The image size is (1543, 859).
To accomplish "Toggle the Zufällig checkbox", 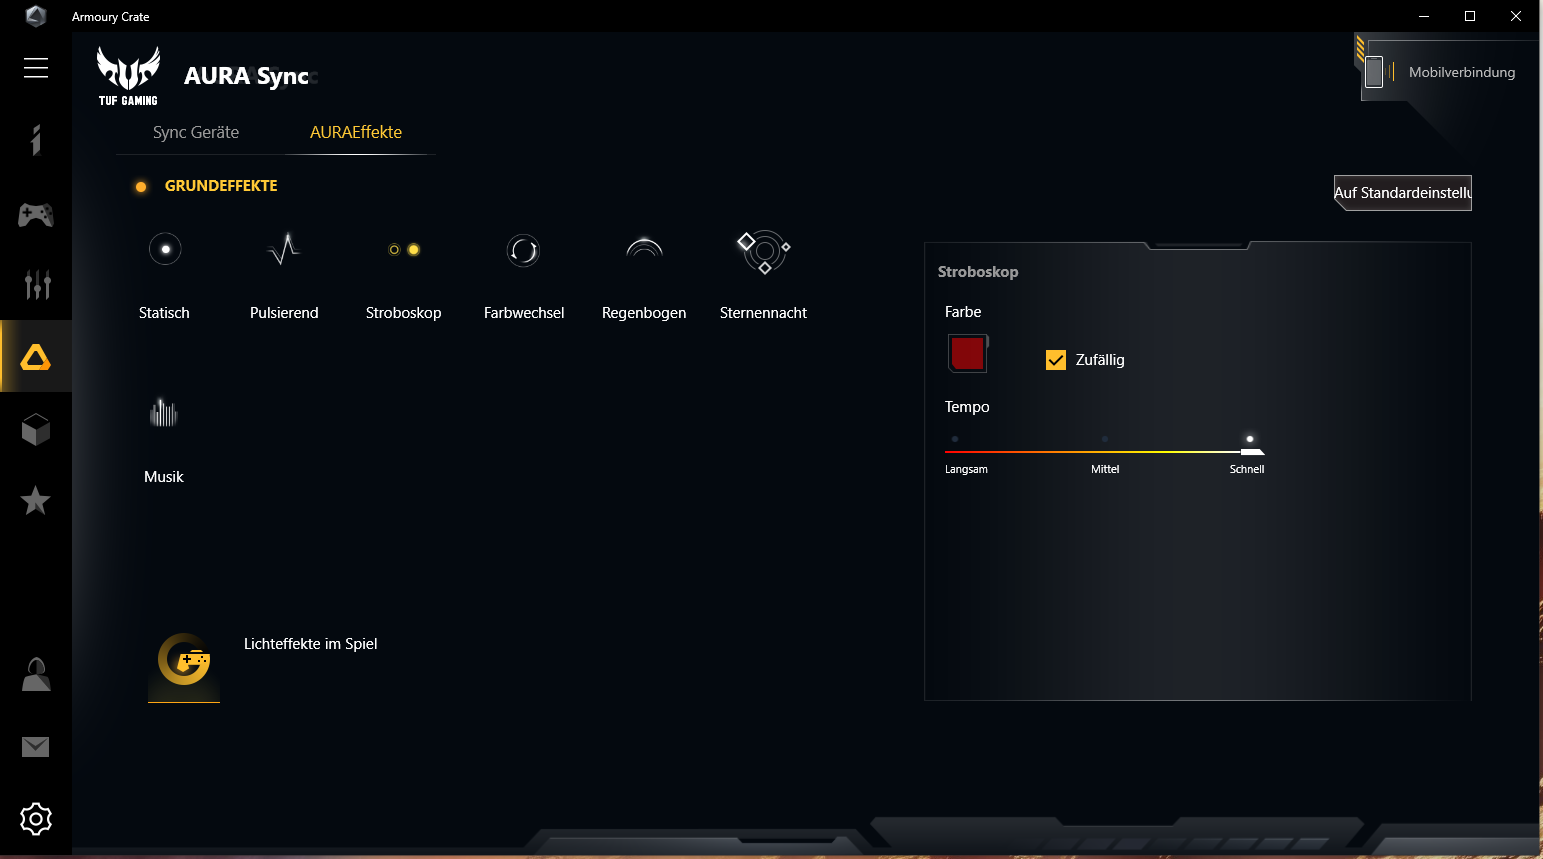I will [x=1056, y=360].
